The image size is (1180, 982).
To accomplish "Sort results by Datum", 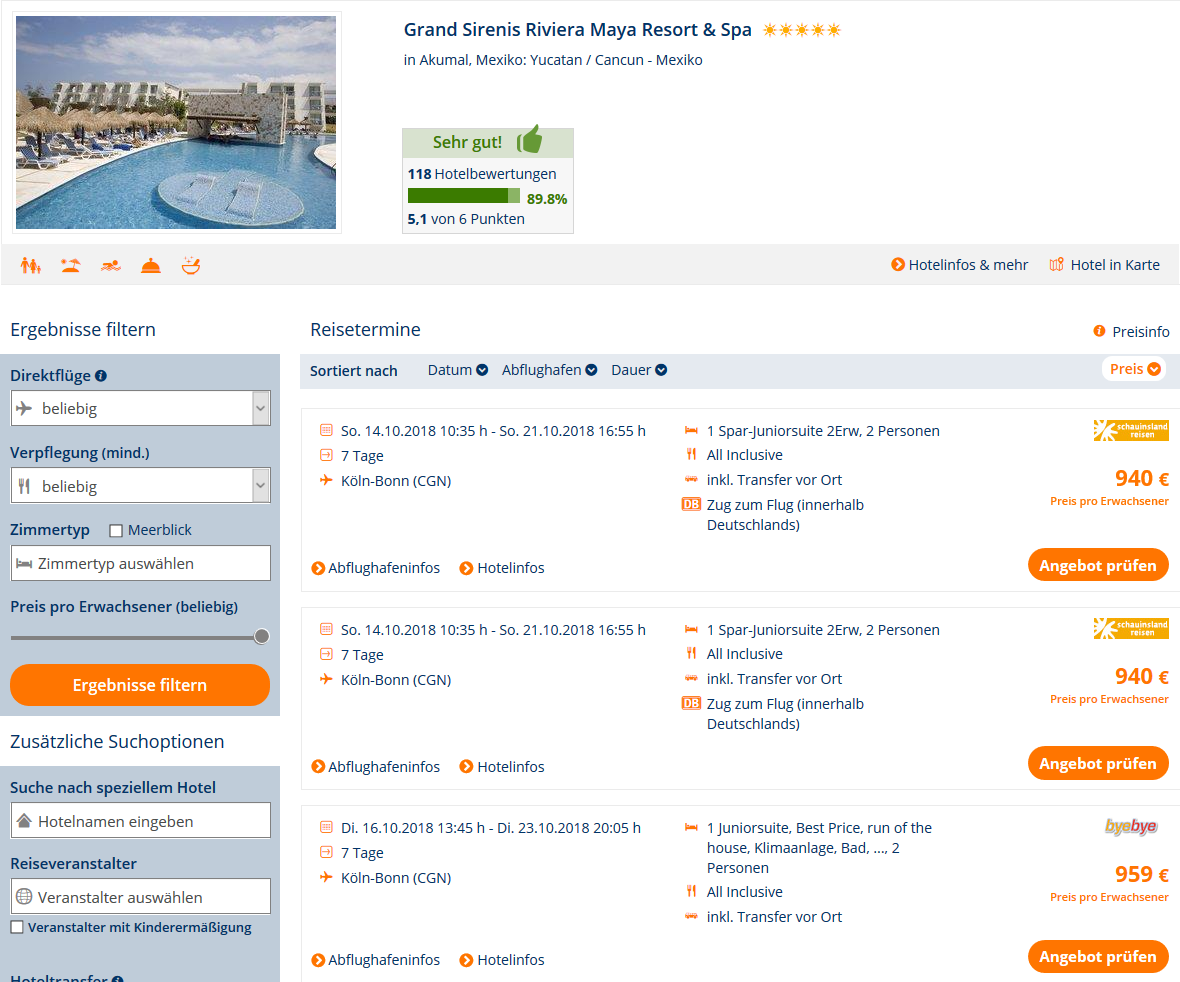I will pyautogui.click(x=458, y=370).
